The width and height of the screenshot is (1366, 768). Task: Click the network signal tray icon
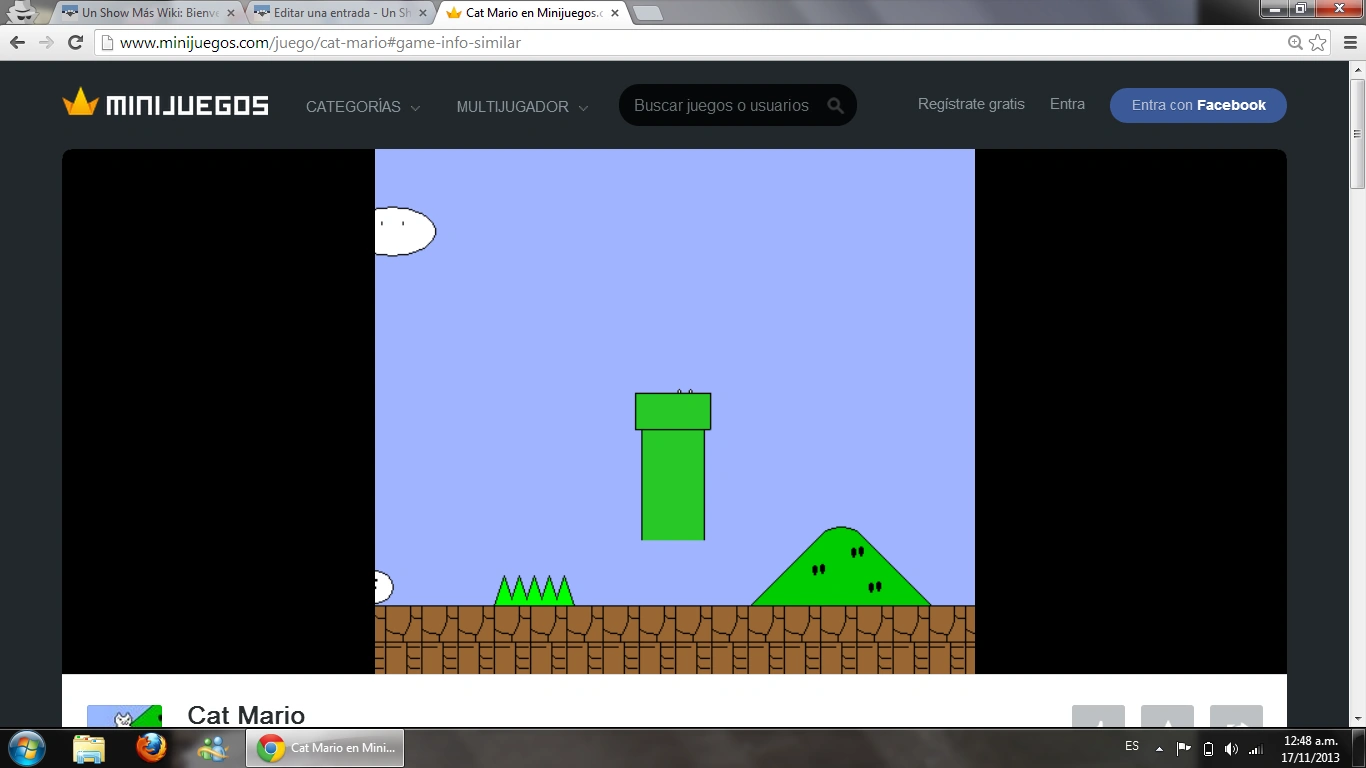[x=1256, y=748]
